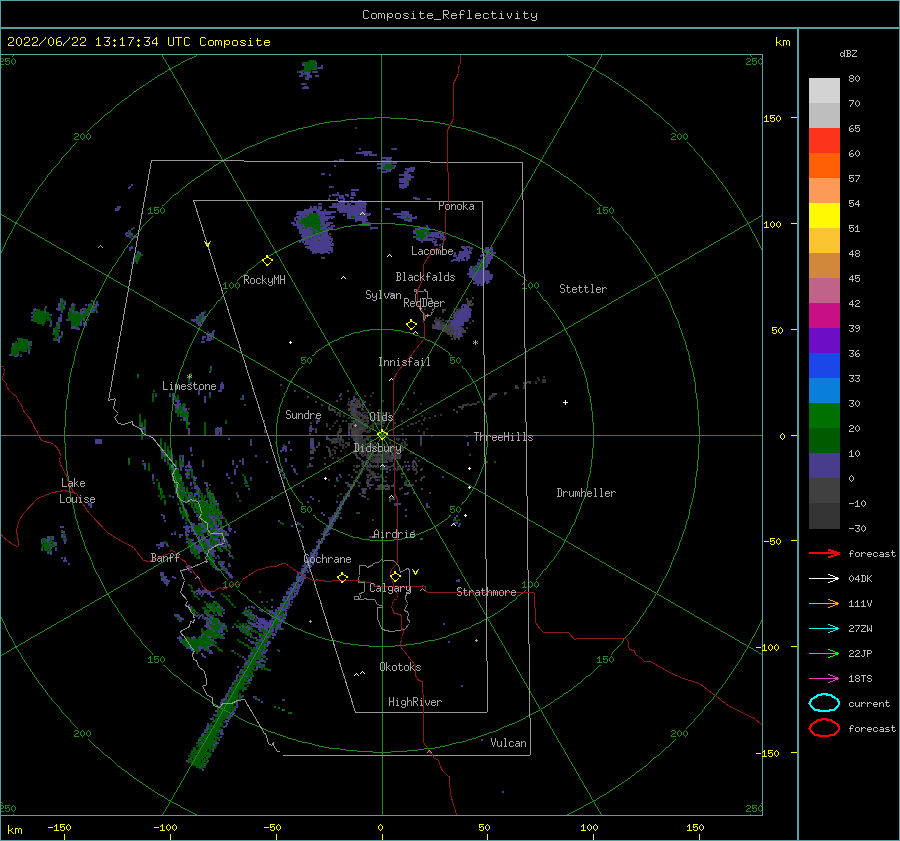This screenshot has width=900, height=841.
Task: Pick the light gray 70-80 dBZ swatch
Action: point(824,91)
